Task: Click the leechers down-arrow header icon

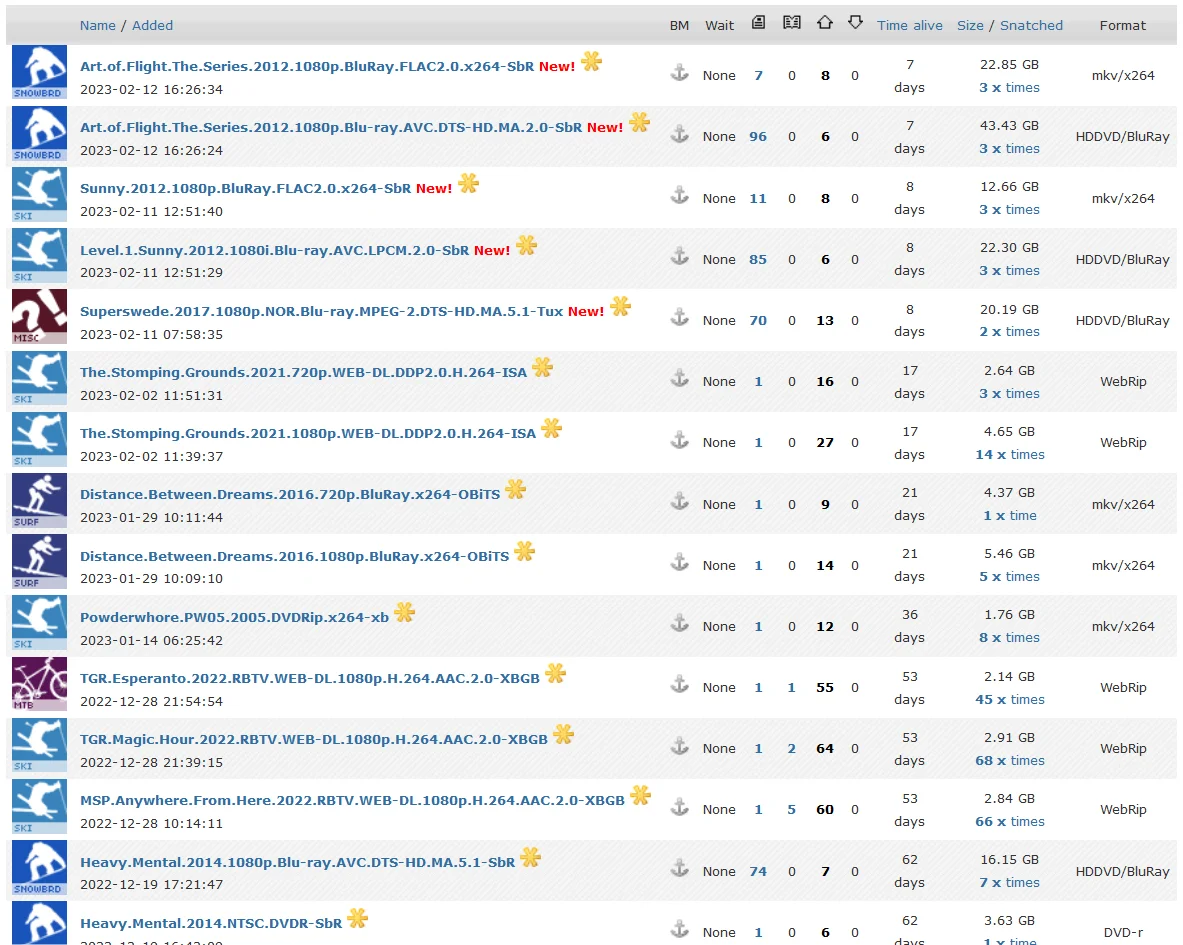Action: tap(855, 23)
